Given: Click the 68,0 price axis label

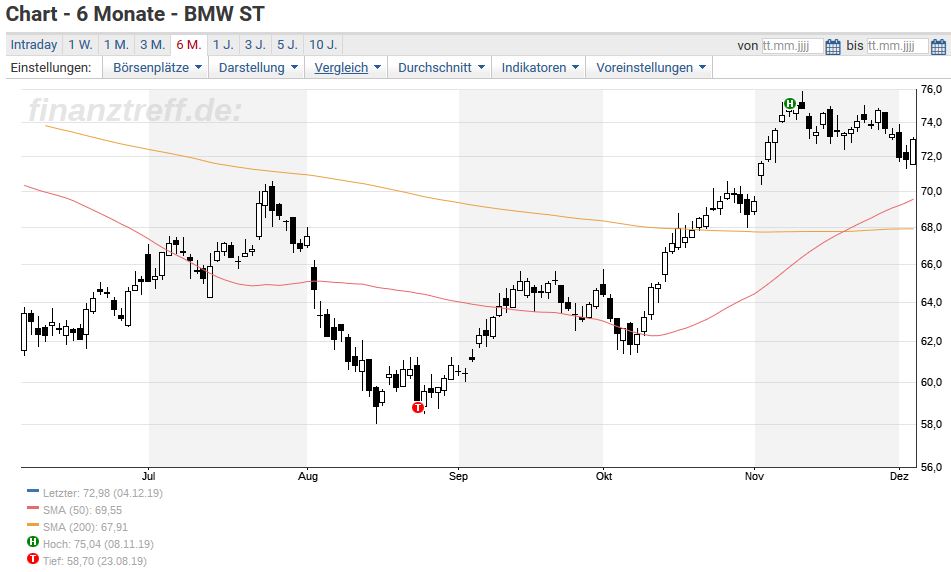Looking at the screenshot, I should pyautogui.click(x=931, y=227).
